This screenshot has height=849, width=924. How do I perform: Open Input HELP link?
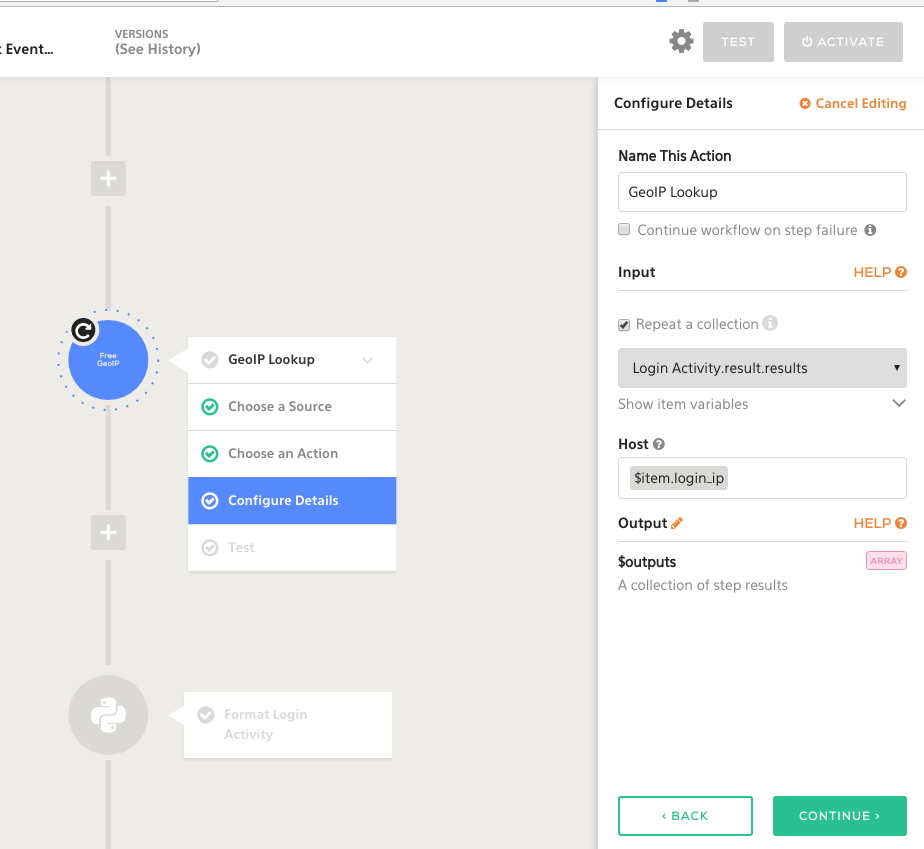click(879, 272)
